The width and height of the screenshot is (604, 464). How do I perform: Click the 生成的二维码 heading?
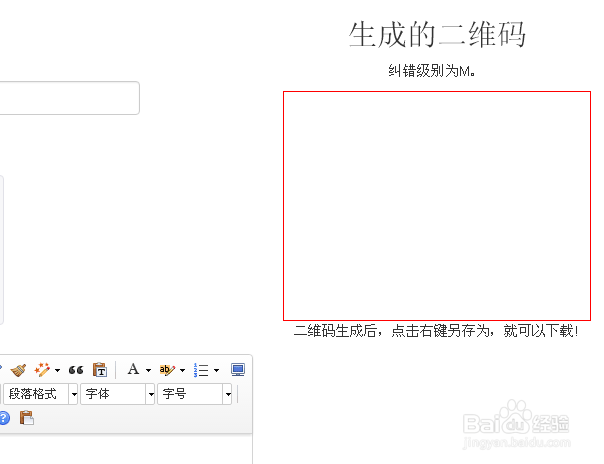click(437, 35)
